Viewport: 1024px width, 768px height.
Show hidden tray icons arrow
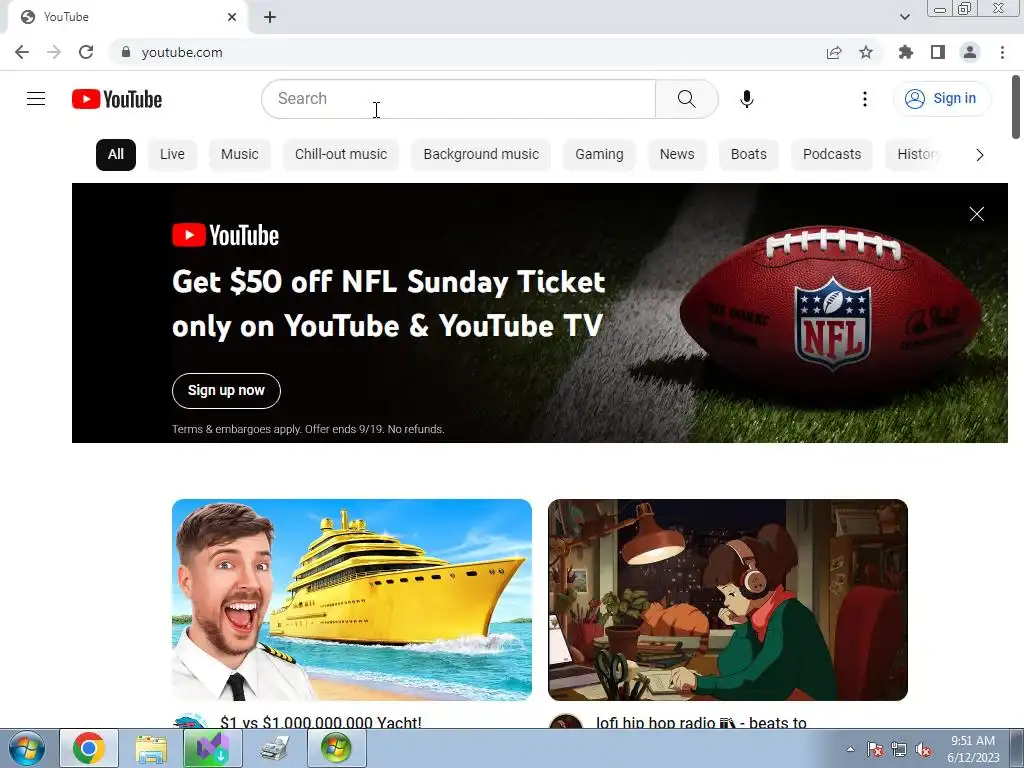(850, 749)
